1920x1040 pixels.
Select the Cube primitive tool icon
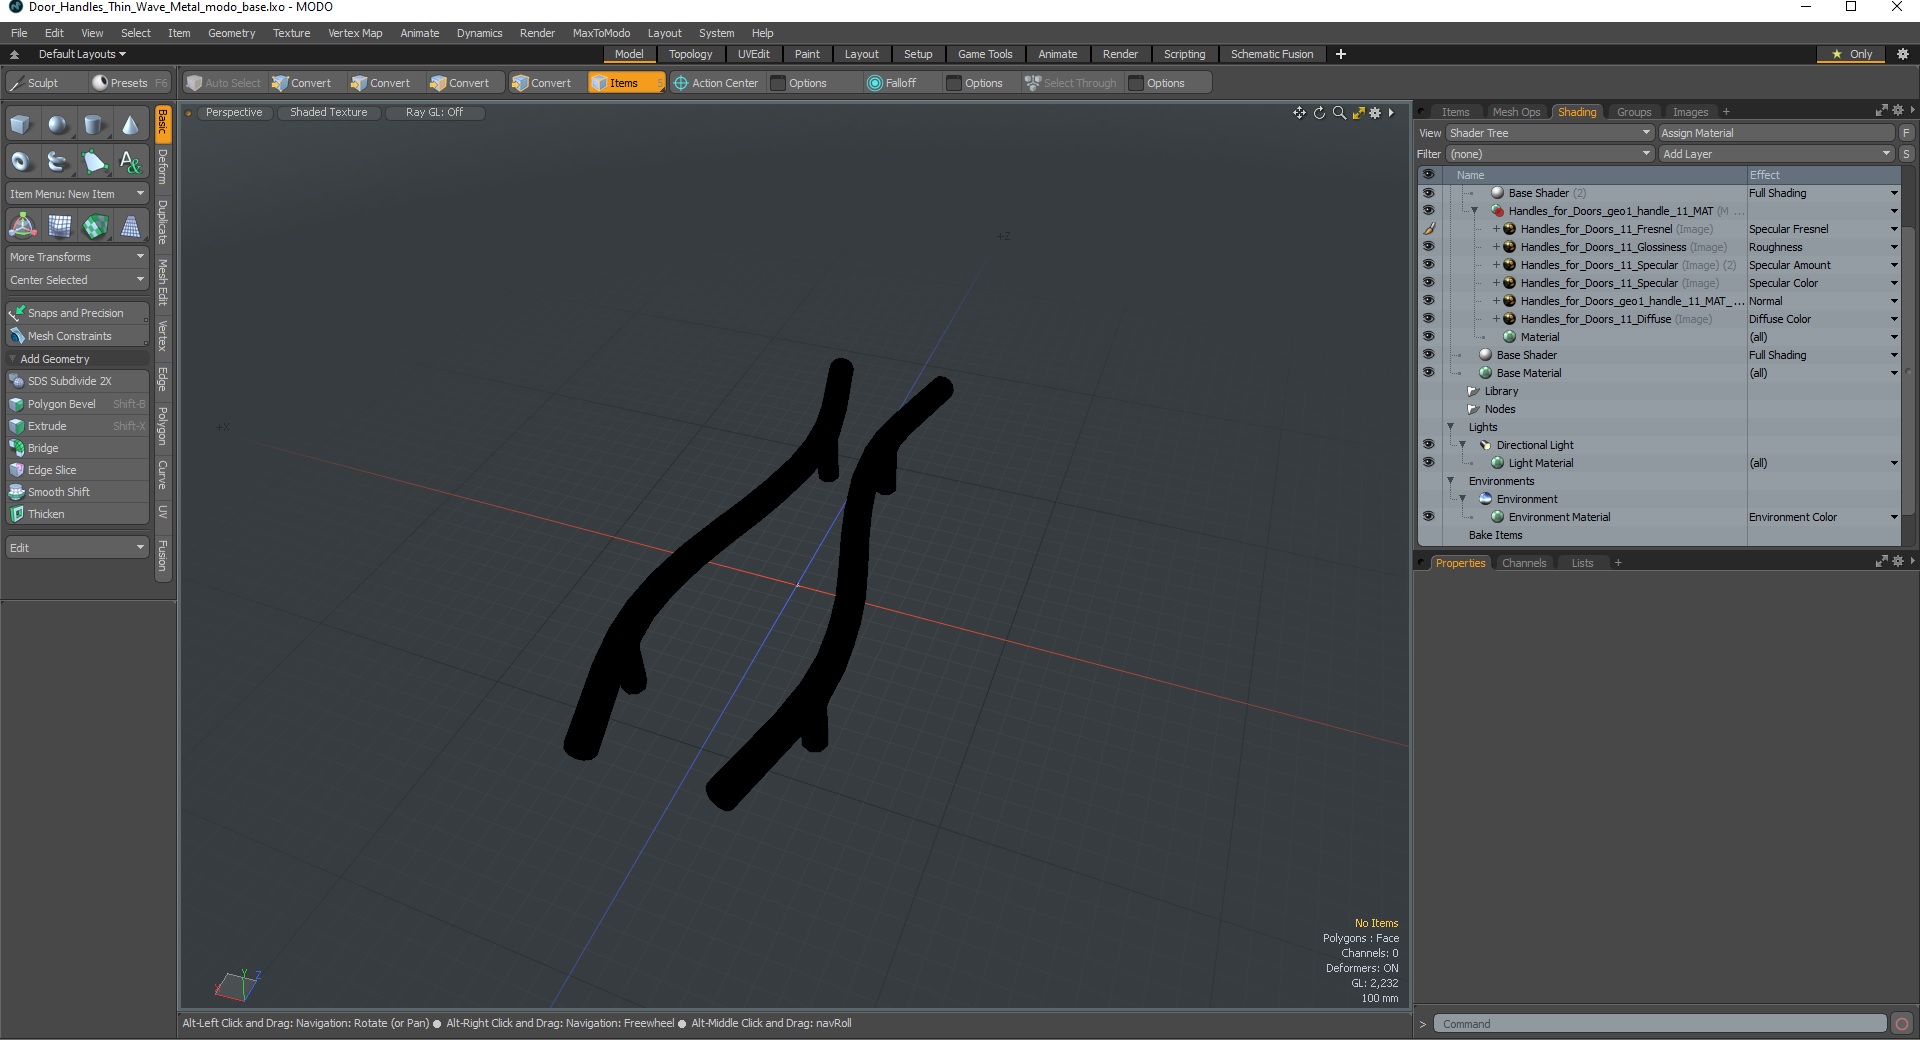pos(21,125)
